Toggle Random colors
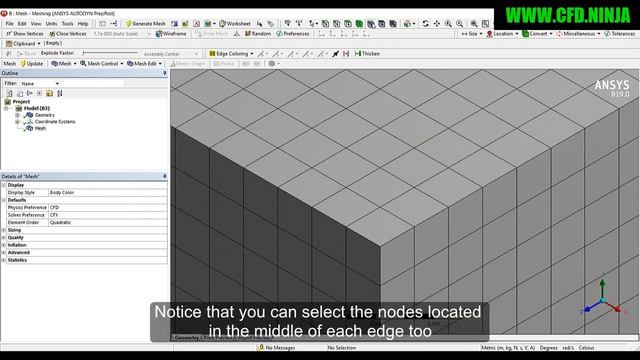Screen dimensions: 640x360 tap(258, 34)
